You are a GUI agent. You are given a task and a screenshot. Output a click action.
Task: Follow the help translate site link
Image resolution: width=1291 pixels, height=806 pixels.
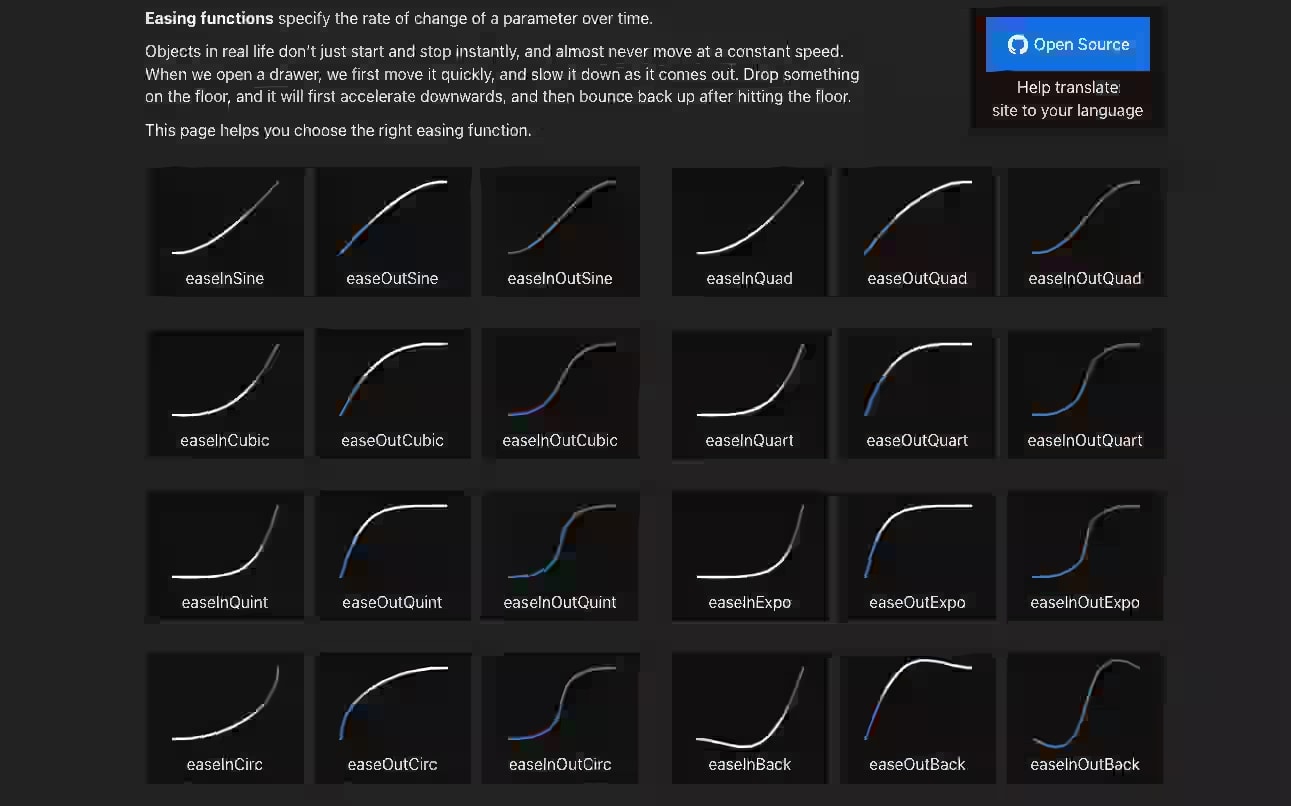[1067, 99]
